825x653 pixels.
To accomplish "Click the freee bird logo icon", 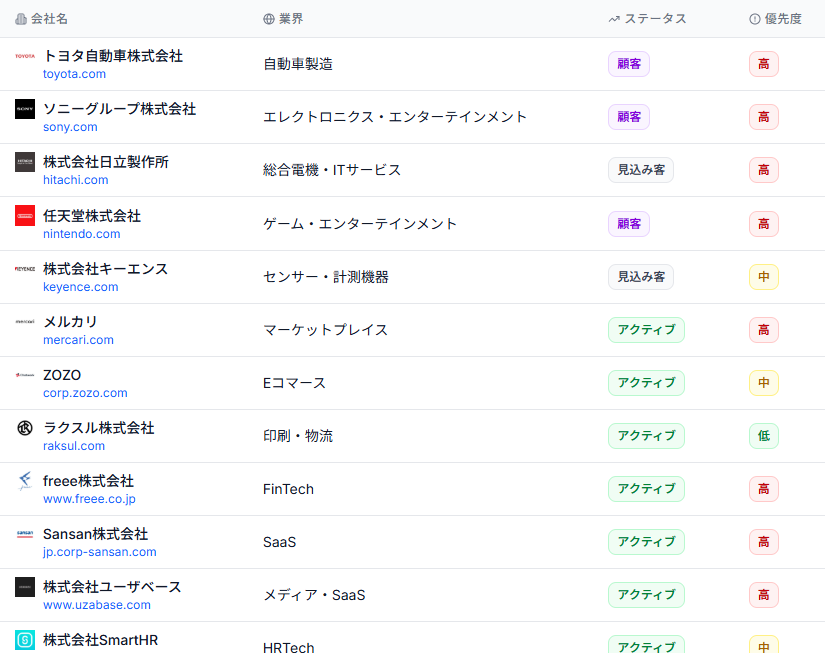I will (x=25, y=482).
